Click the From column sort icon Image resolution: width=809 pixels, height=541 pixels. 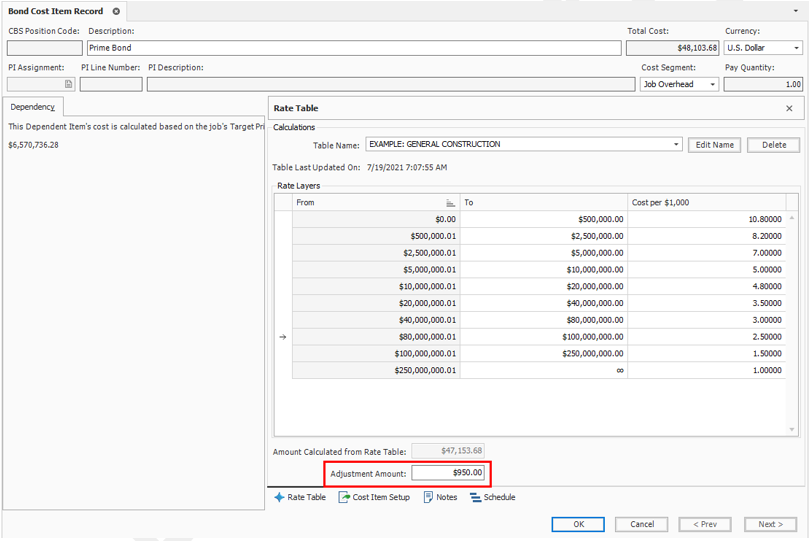coord(450,203)
